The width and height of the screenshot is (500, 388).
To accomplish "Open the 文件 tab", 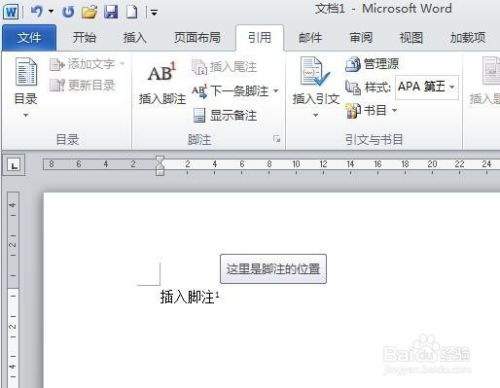I will (29, 37).
